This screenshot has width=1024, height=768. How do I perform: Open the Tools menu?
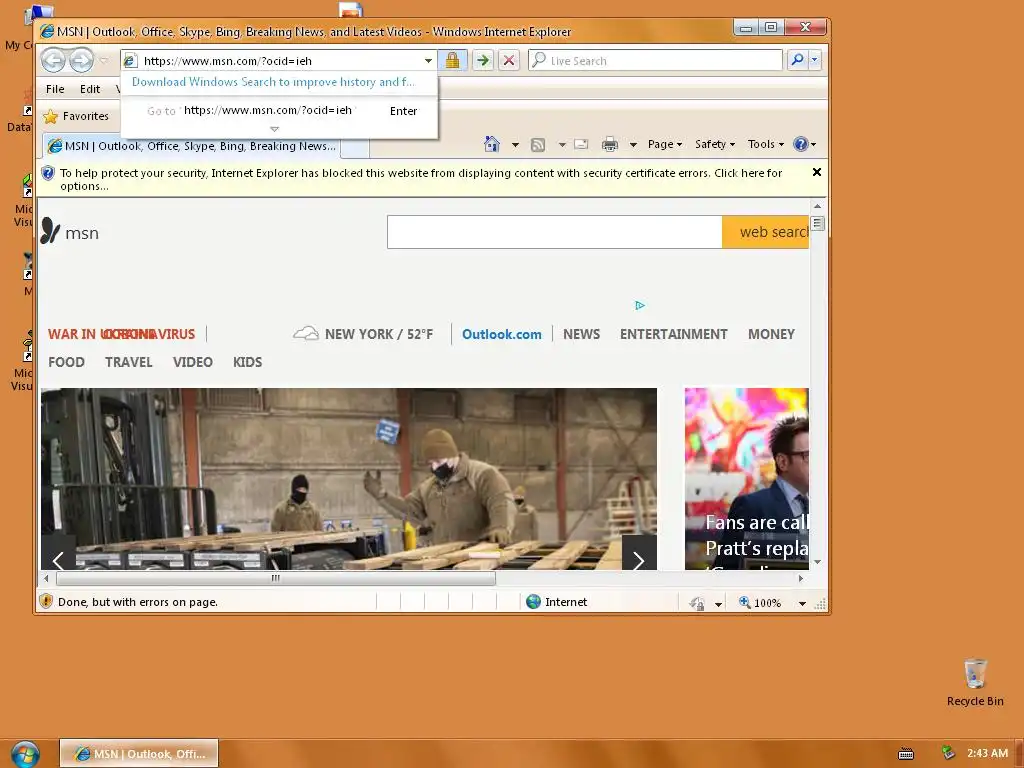click(765, 144)
